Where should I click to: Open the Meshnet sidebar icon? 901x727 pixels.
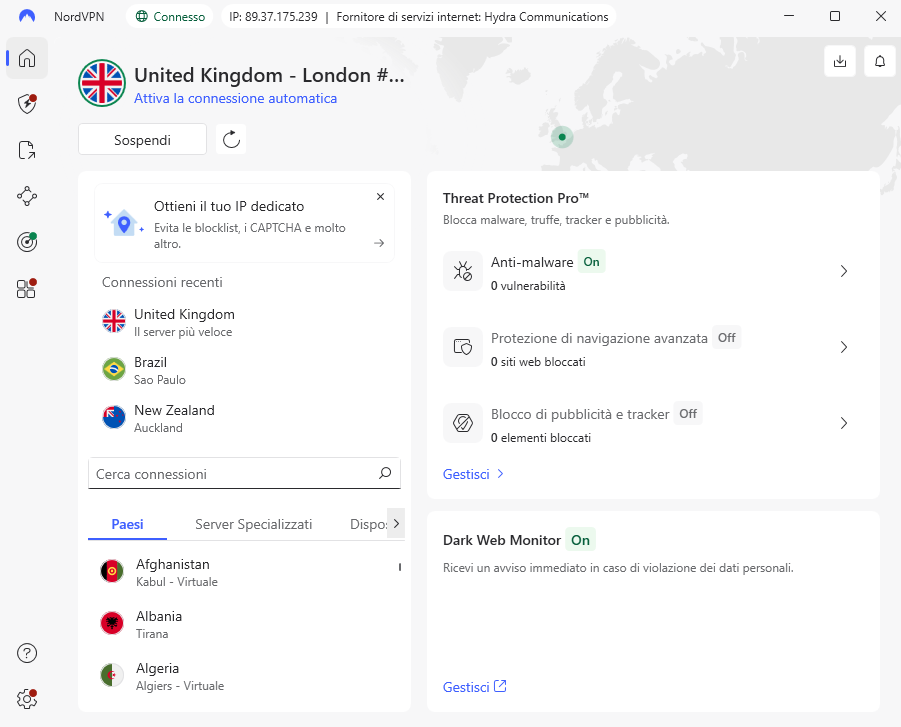[27, 197]
